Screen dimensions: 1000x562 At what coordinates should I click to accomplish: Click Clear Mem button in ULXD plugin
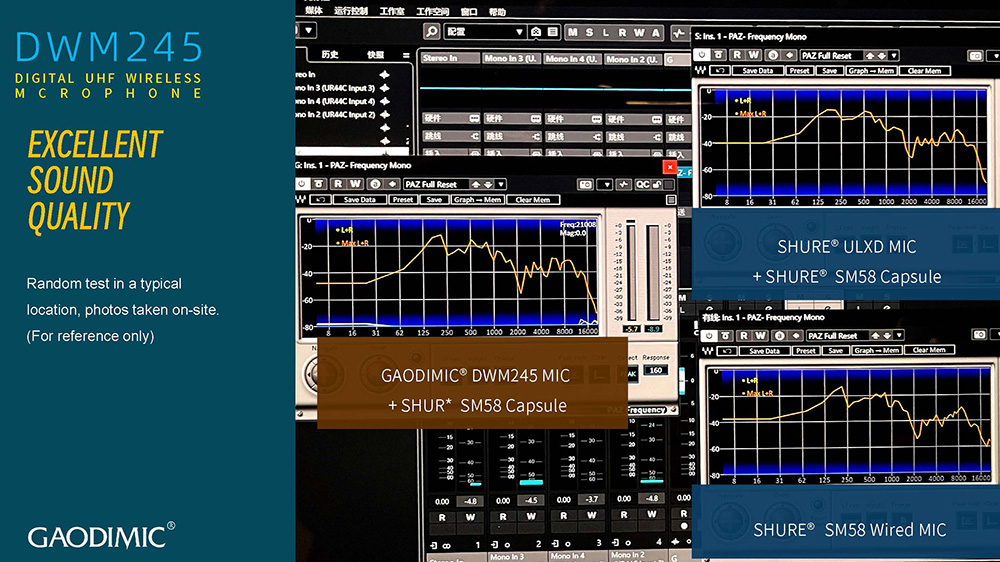(923, 71)
